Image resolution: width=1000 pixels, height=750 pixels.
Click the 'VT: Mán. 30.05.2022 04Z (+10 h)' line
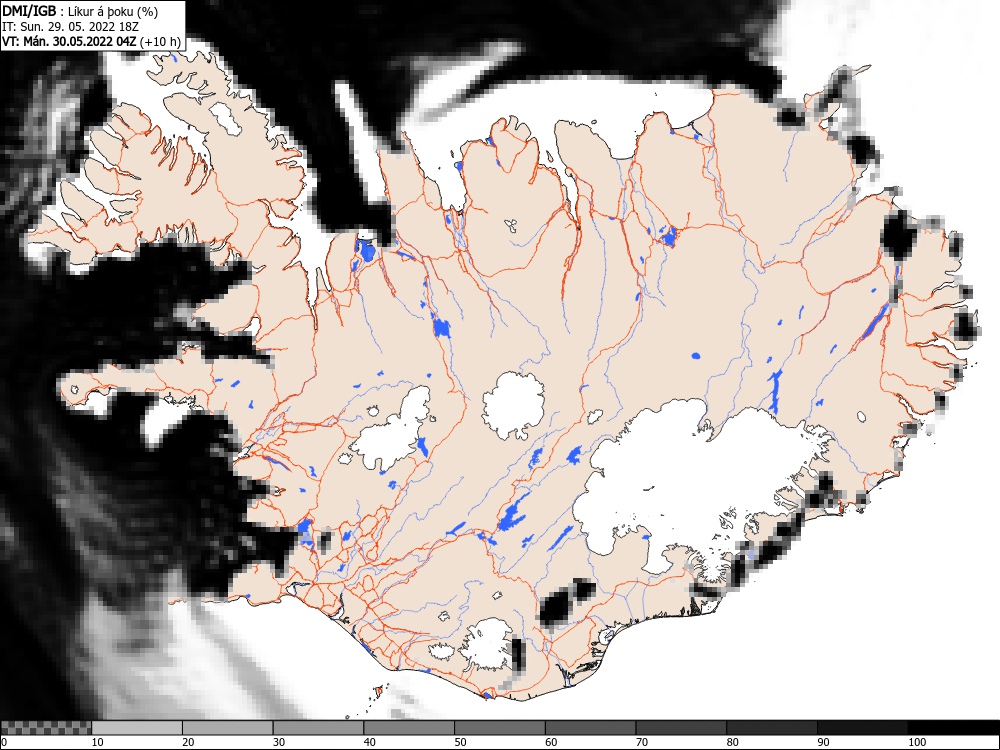(x=92, y=42)
